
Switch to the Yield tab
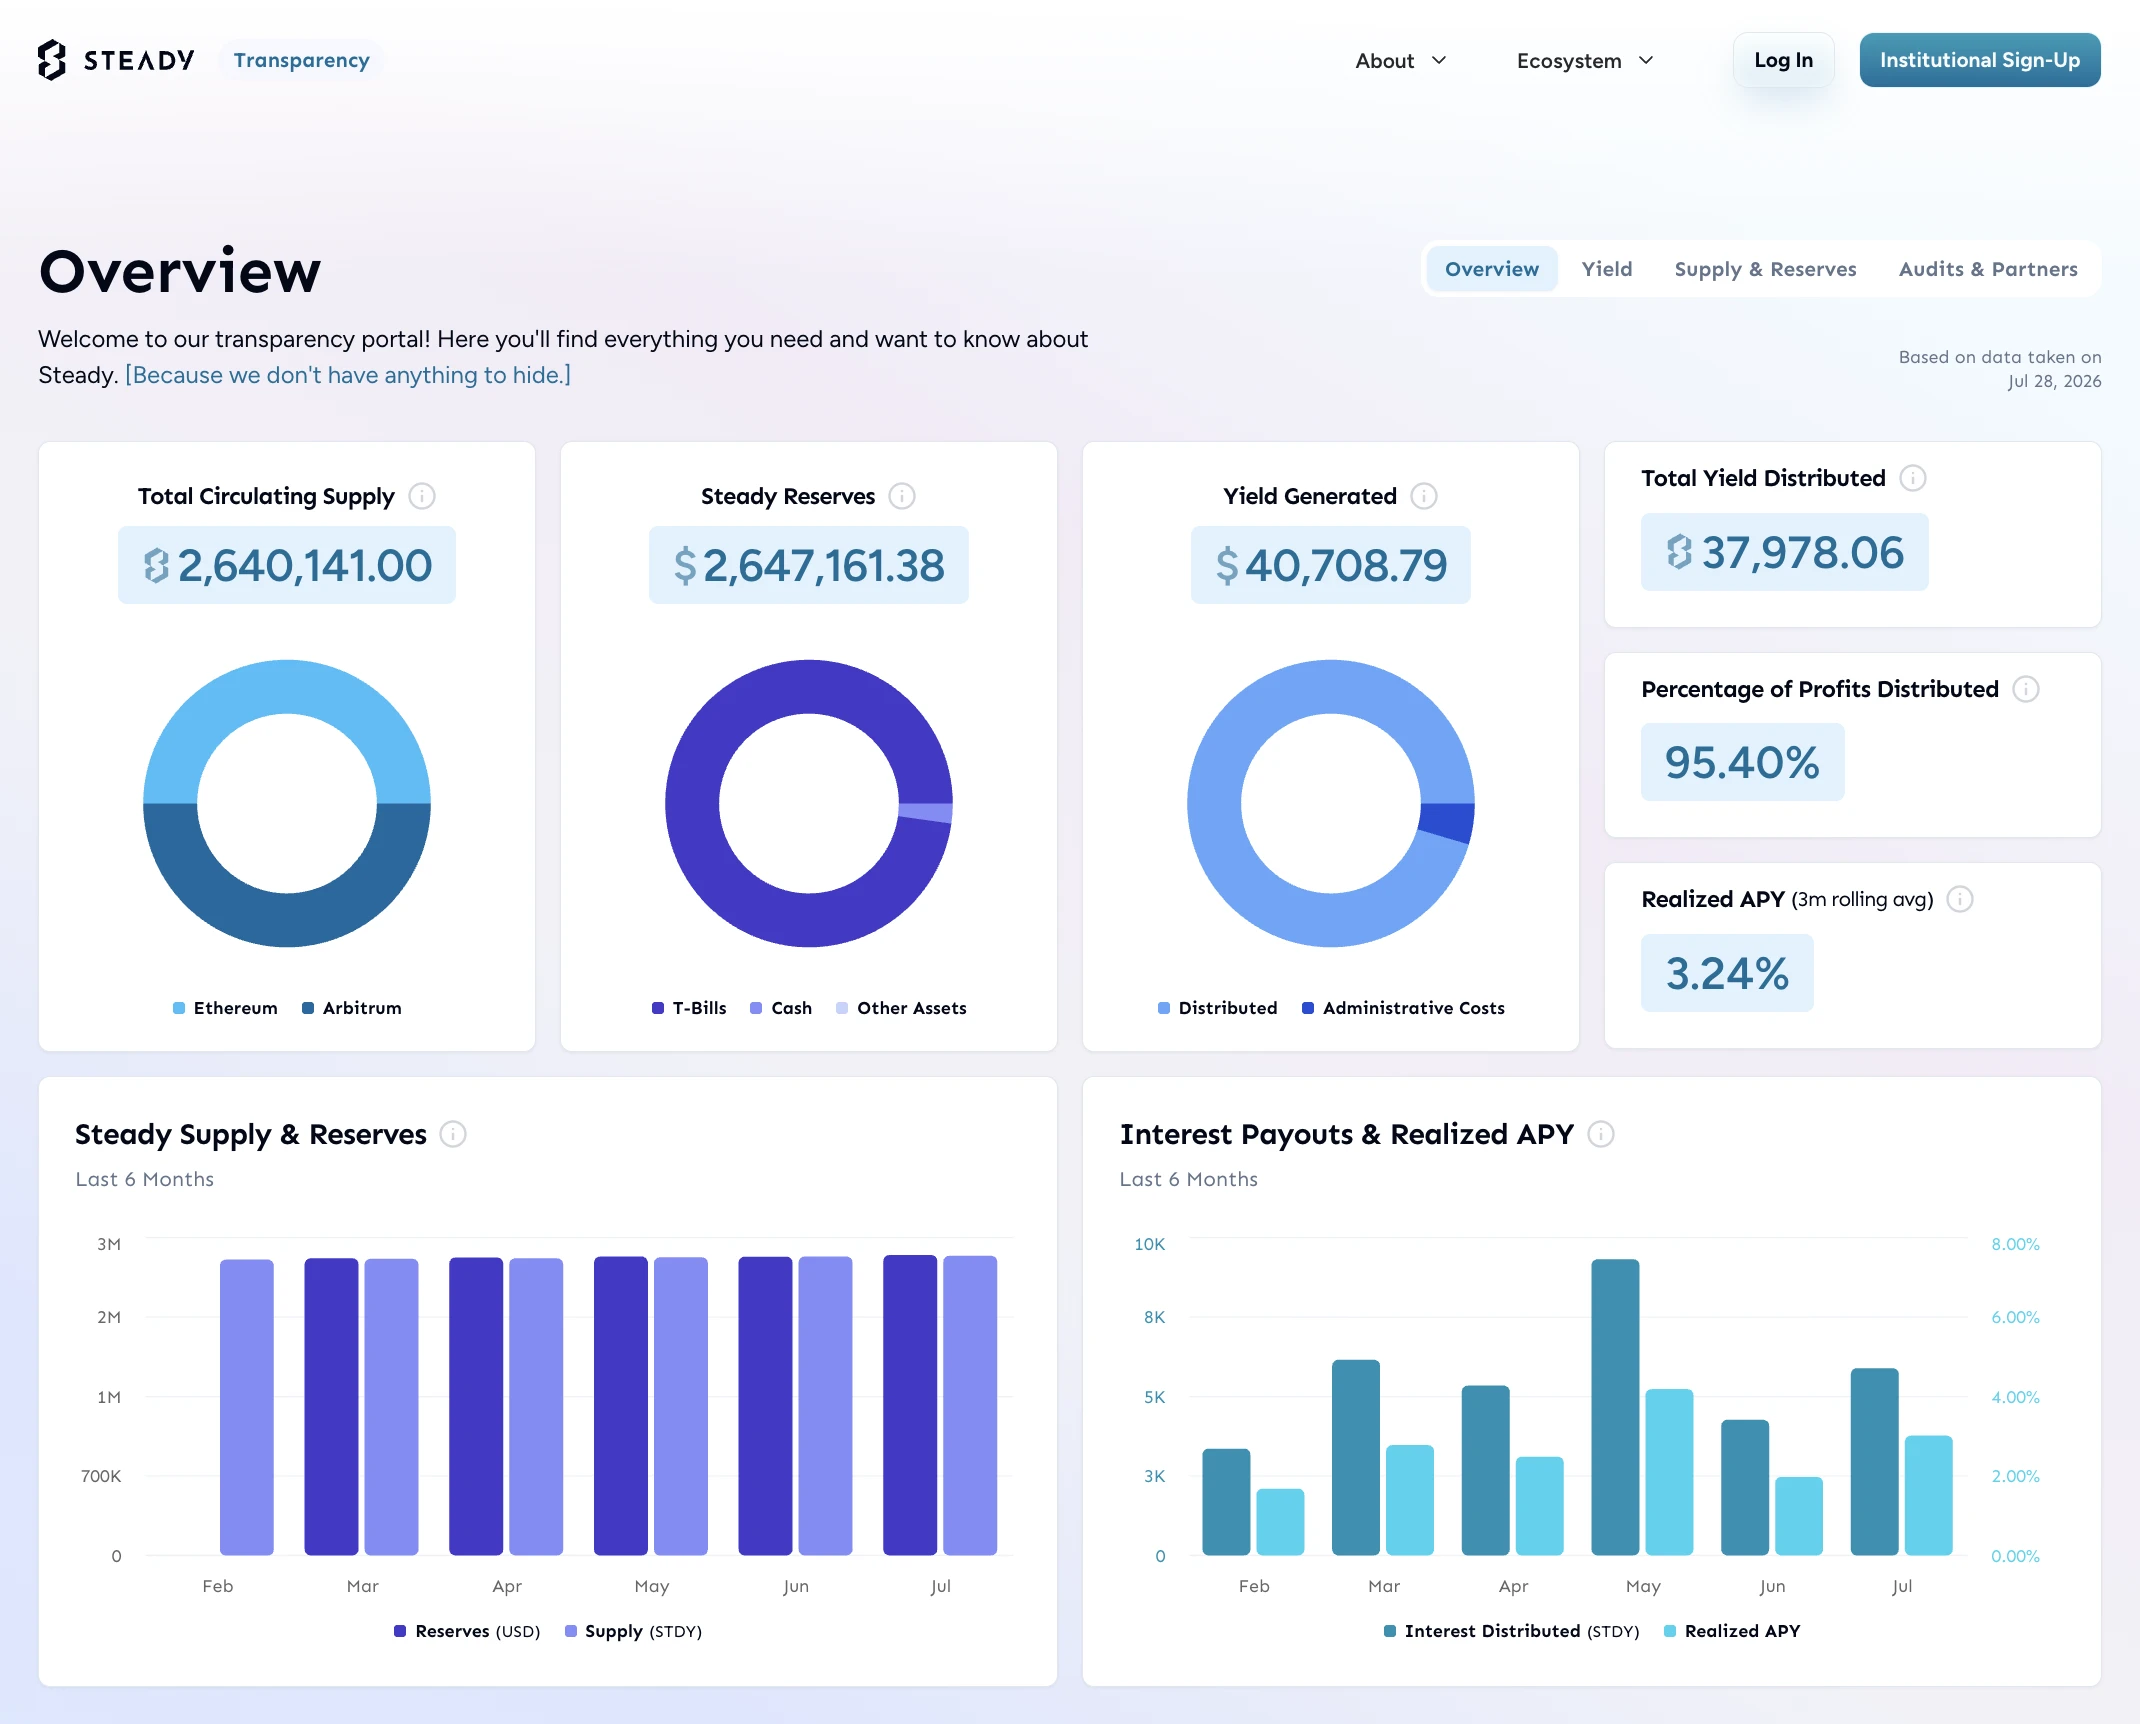pos(1607,269)
